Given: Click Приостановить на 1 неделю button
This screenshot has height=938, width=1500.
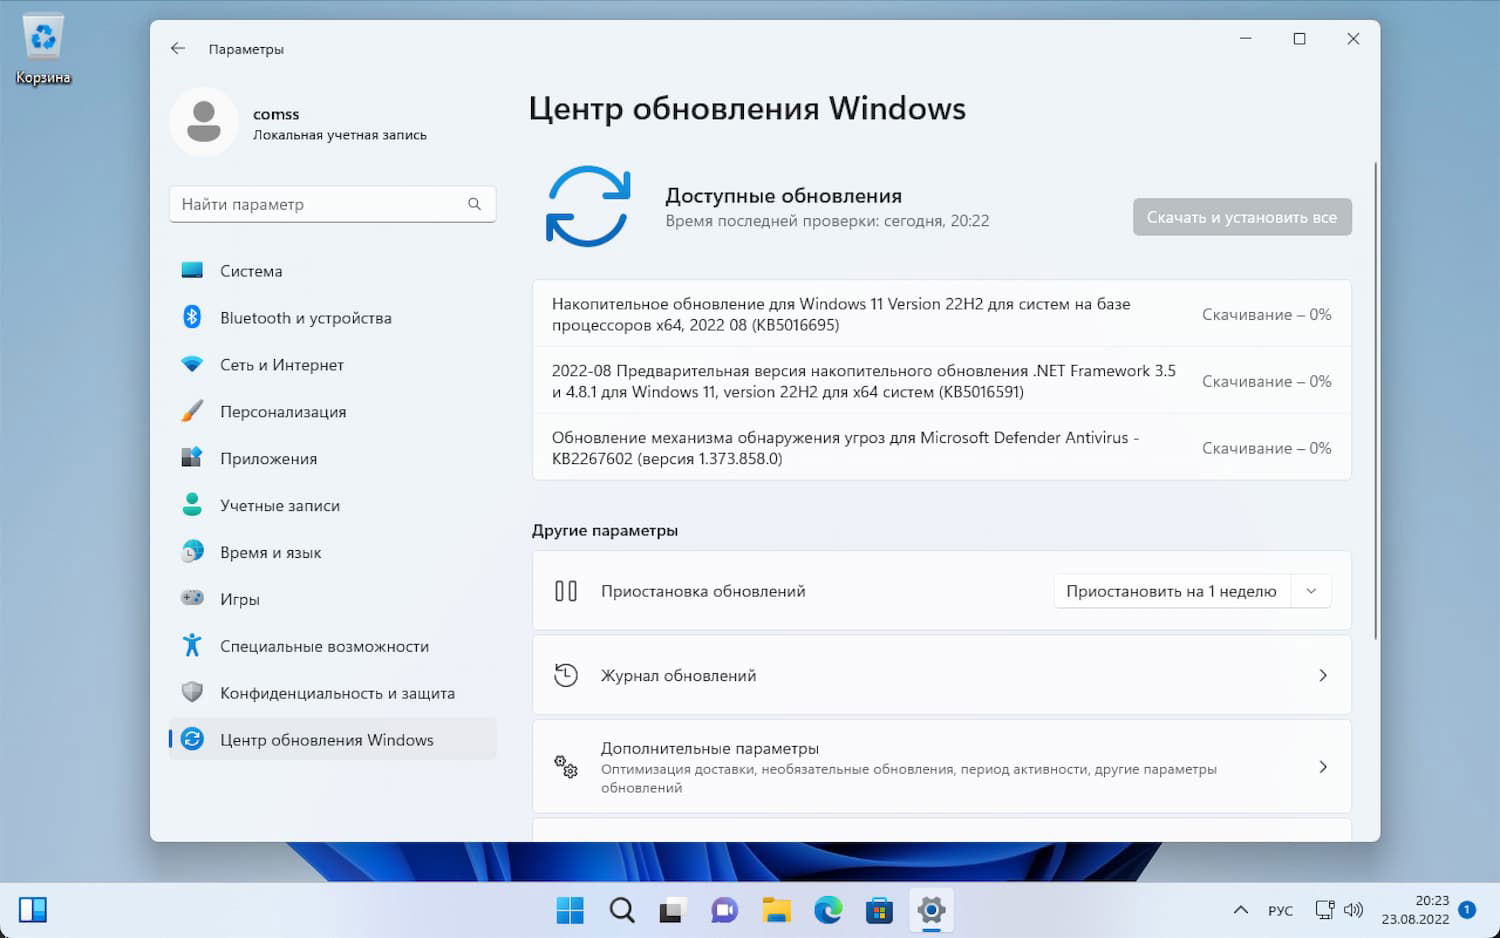Looking at the screenshot, I should (1172, 591).
